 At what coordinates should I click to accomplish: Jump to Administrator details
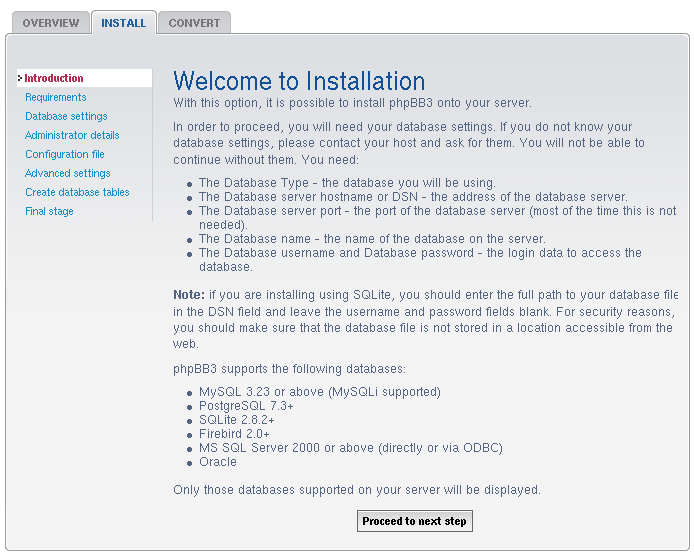(72, 135)
